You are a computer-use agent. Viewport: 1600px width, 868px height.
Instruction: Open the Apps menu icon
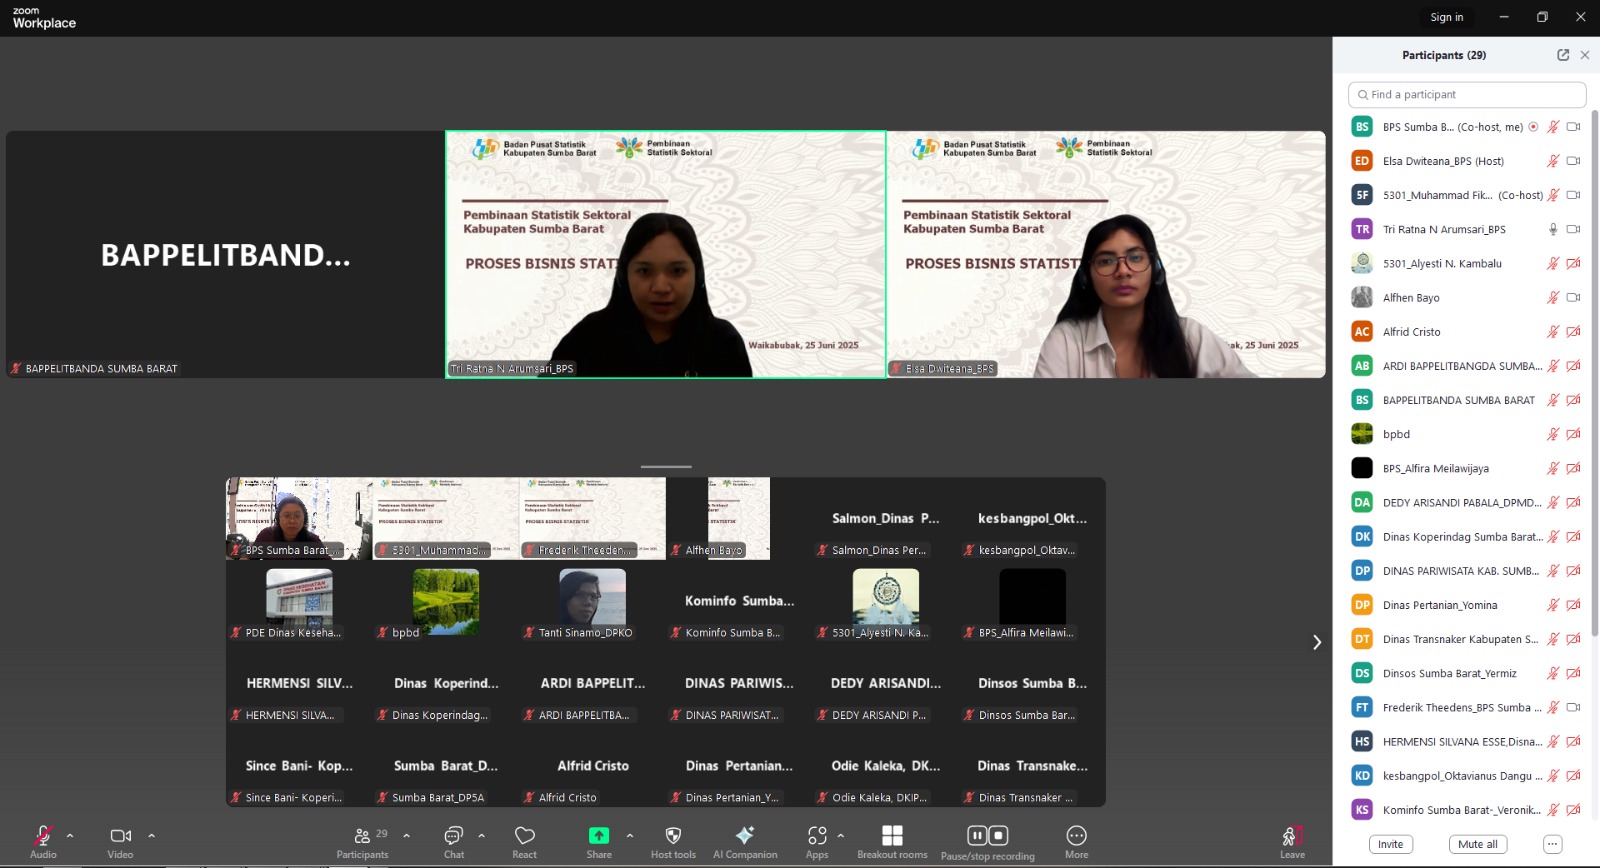(817, 836)
